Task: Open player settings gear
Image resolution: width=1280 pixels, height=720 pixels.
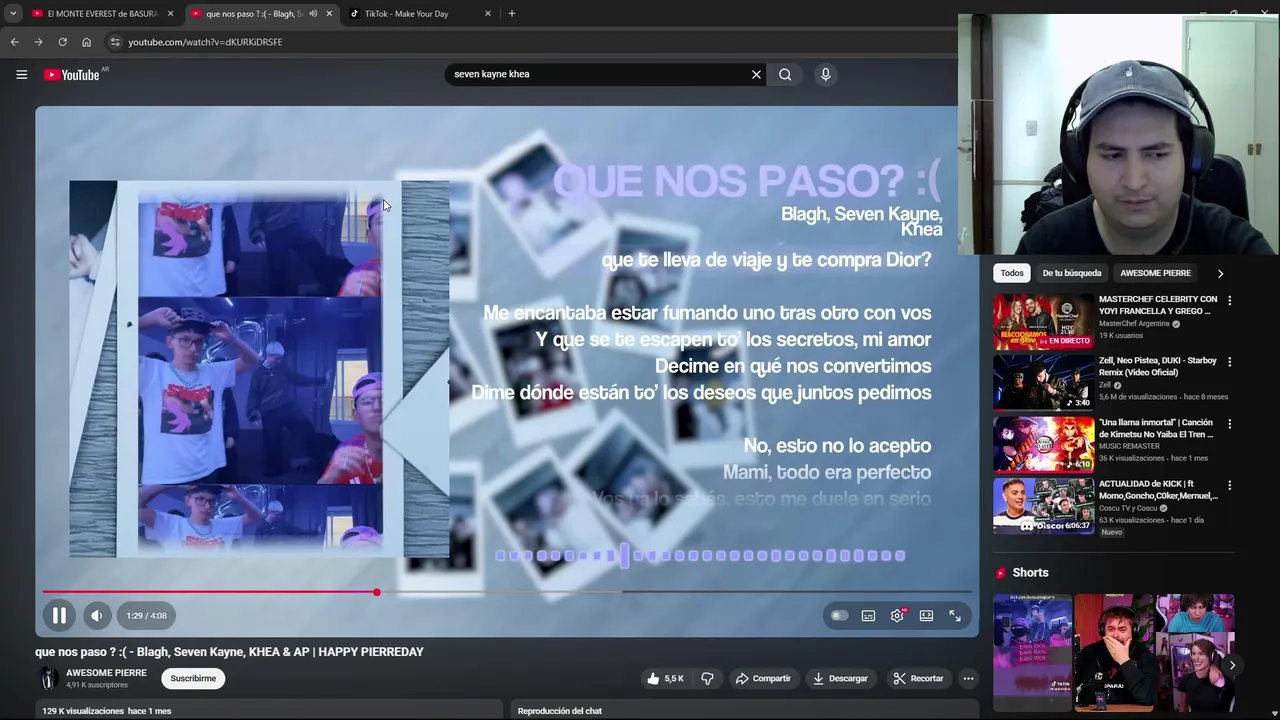Action: point(897,616)
